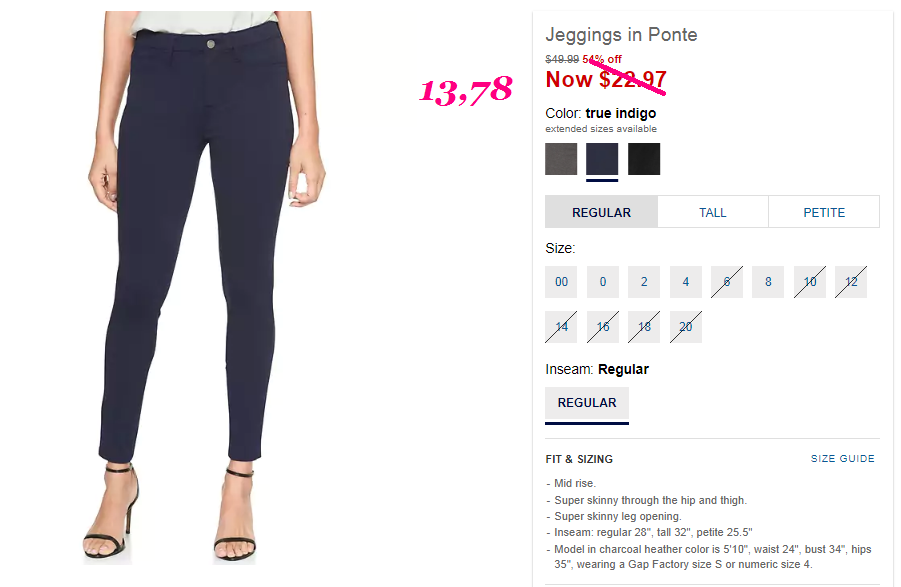Click the sold-out size 14
This screenshot has height=587, width=901.
click(561, 327)
